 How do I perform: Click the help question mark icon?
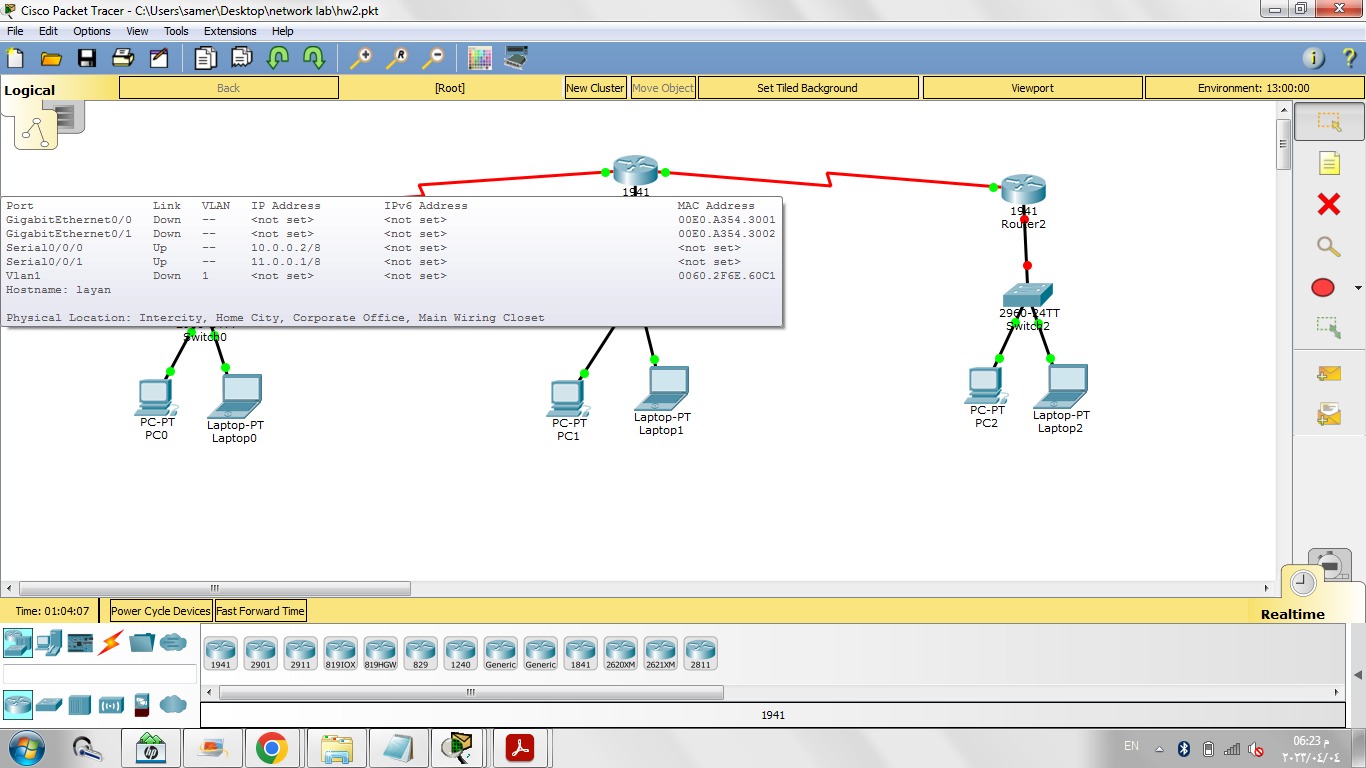[x=1350, y=58]
